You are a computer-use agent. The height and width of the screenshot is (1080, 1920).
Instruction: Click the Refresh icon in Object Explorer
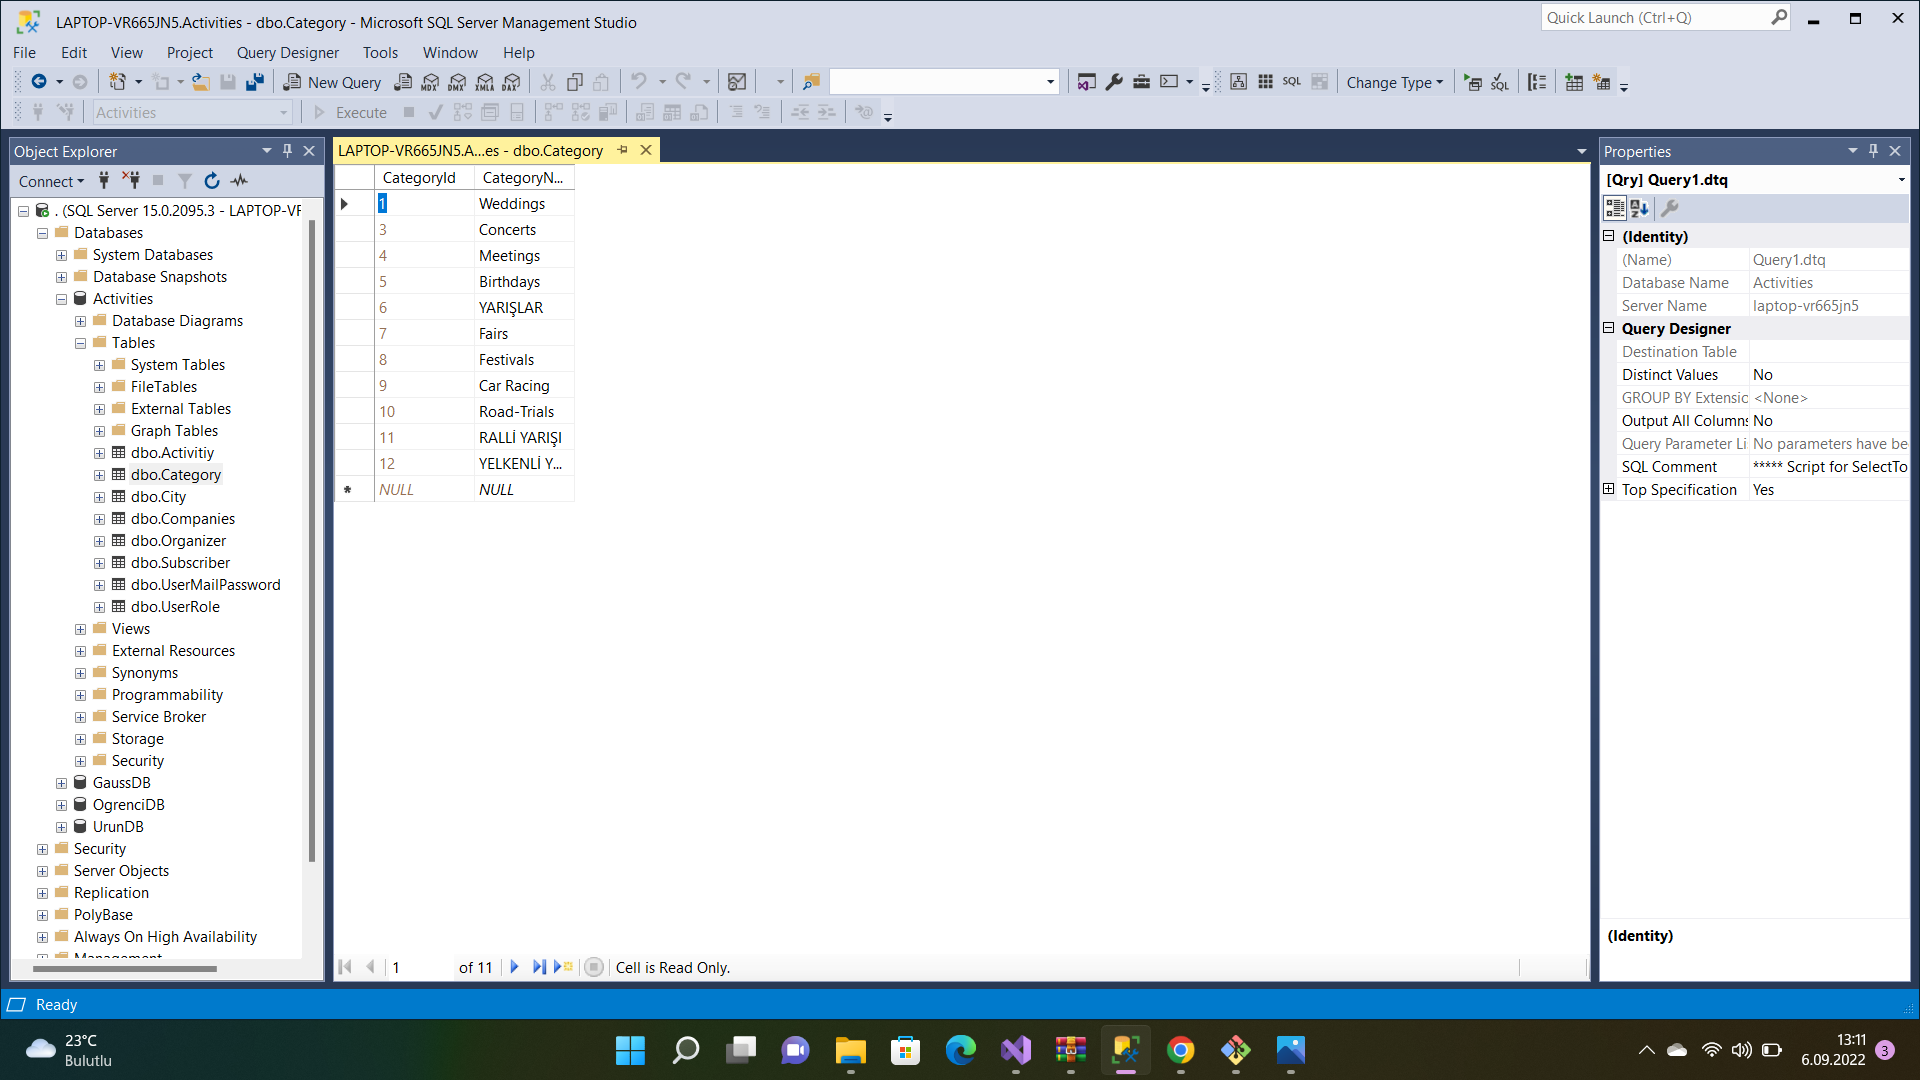212,181
